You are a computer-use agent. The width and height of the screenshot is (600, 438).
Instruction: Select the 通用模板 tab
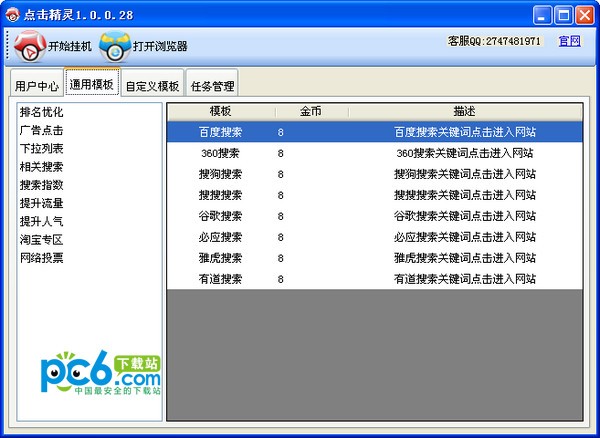click(92, 82)
